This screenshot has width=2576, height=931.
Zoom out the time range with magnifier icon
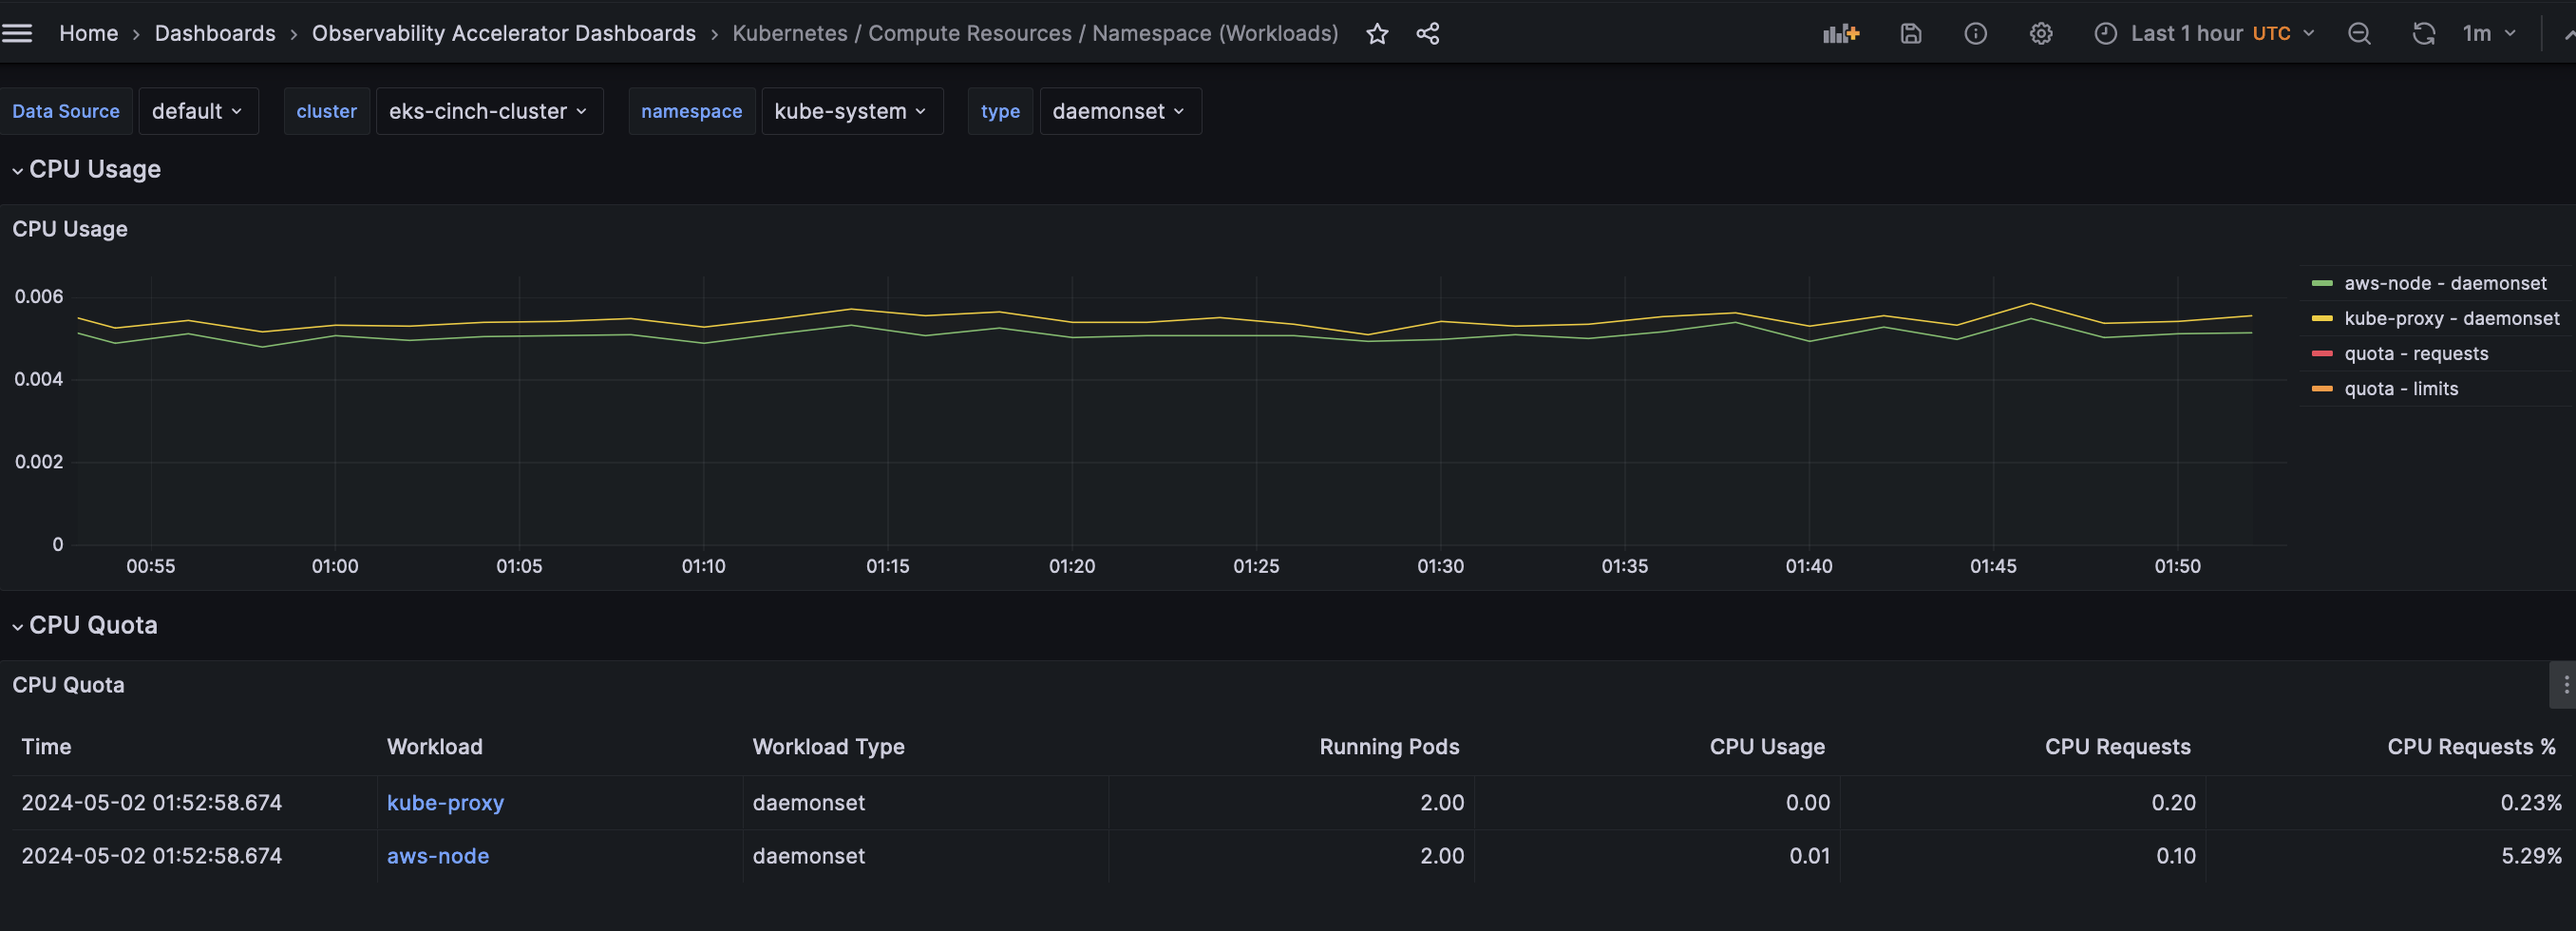click(x=2360, y=33)
